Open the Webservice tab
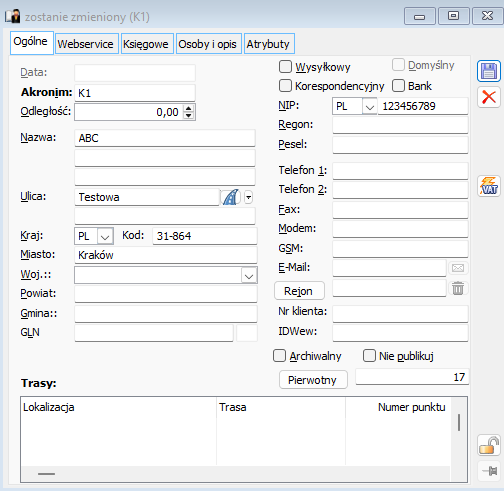 (x=87, y=44)
